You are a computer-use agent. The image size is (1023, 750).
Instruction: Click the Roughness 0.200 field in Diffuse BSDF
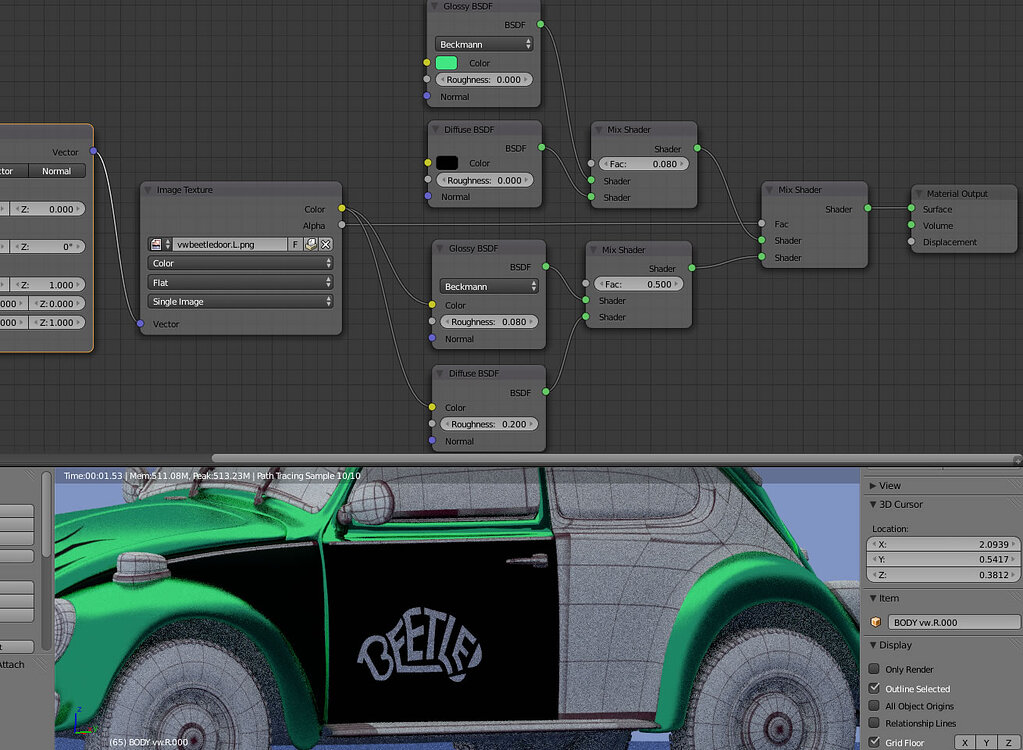pyautogui.click(x=489, y=424)
